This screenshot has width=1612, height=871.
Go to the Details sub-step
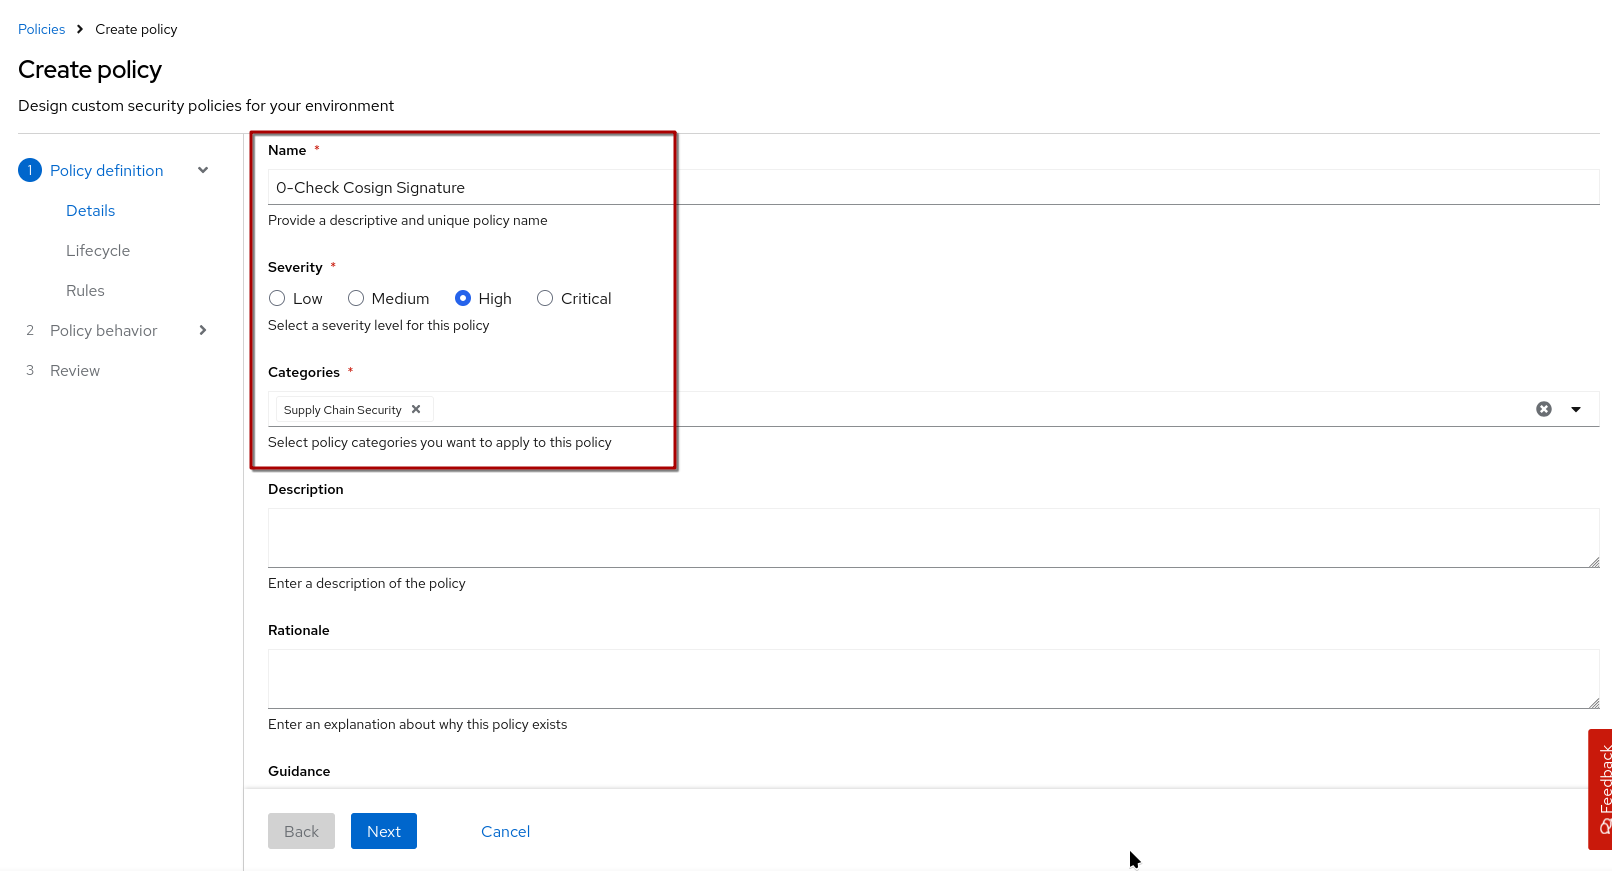[90, 210]
